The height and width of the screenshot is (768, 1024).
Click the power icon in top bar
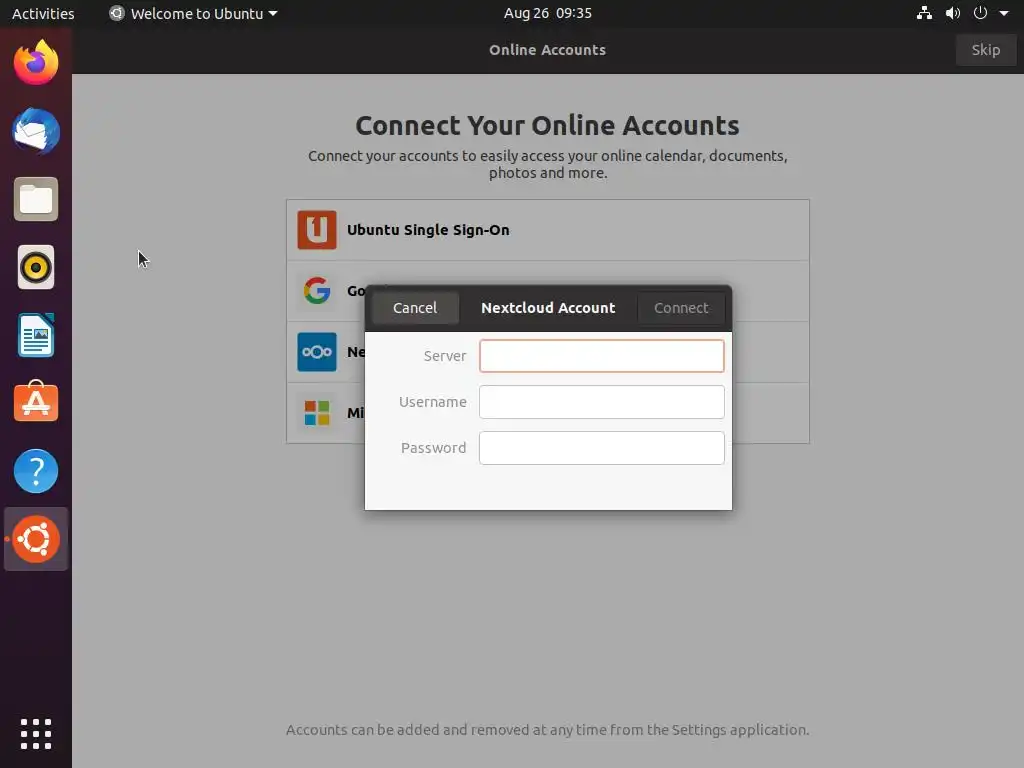pyautogui.click(x=980, y=13)
